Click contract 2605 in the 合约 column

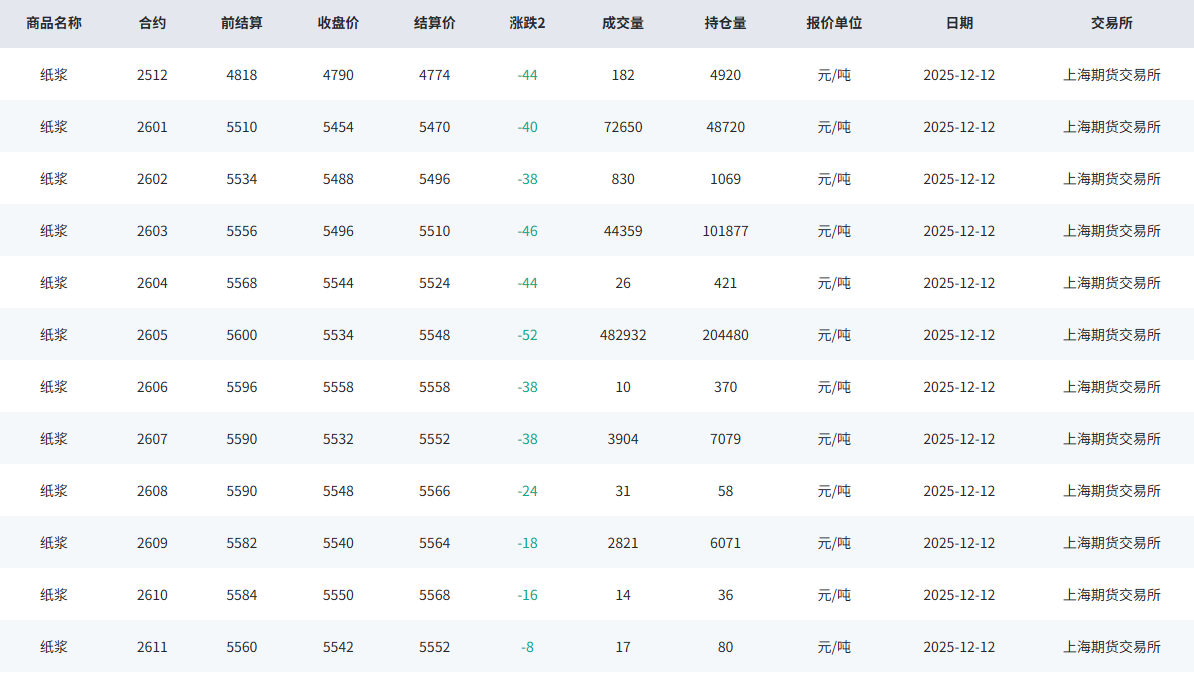[x=152, y=335]
